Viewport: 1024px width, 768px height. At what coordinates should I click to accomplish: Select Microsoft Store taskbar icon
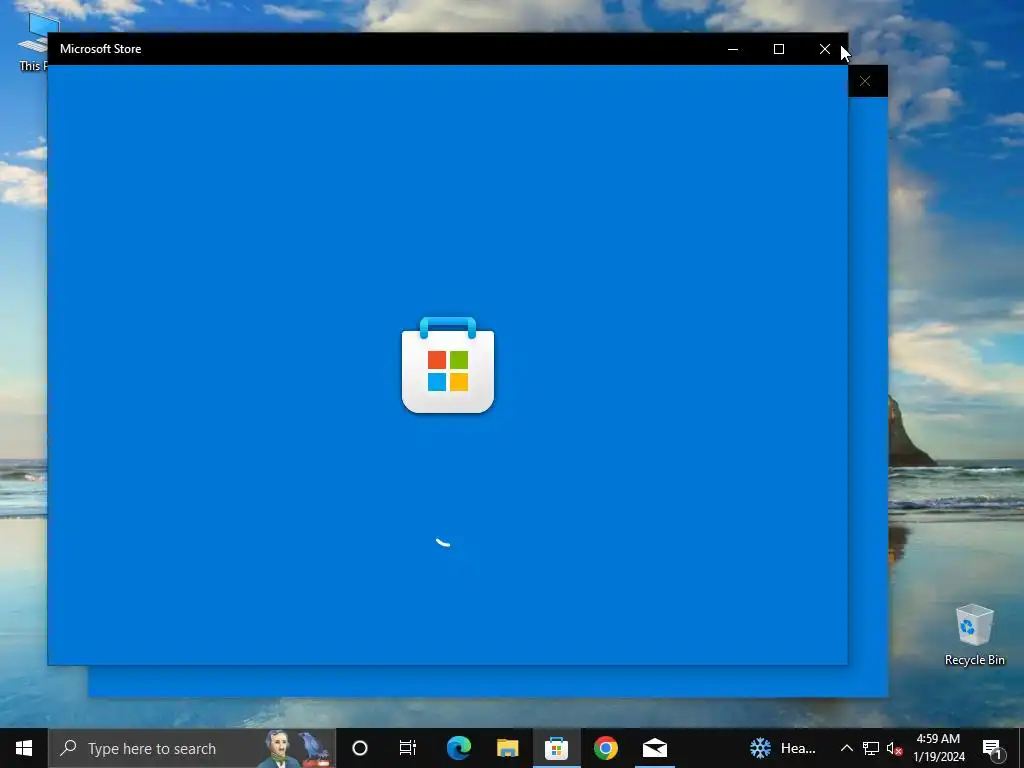(x=556, y=748)
